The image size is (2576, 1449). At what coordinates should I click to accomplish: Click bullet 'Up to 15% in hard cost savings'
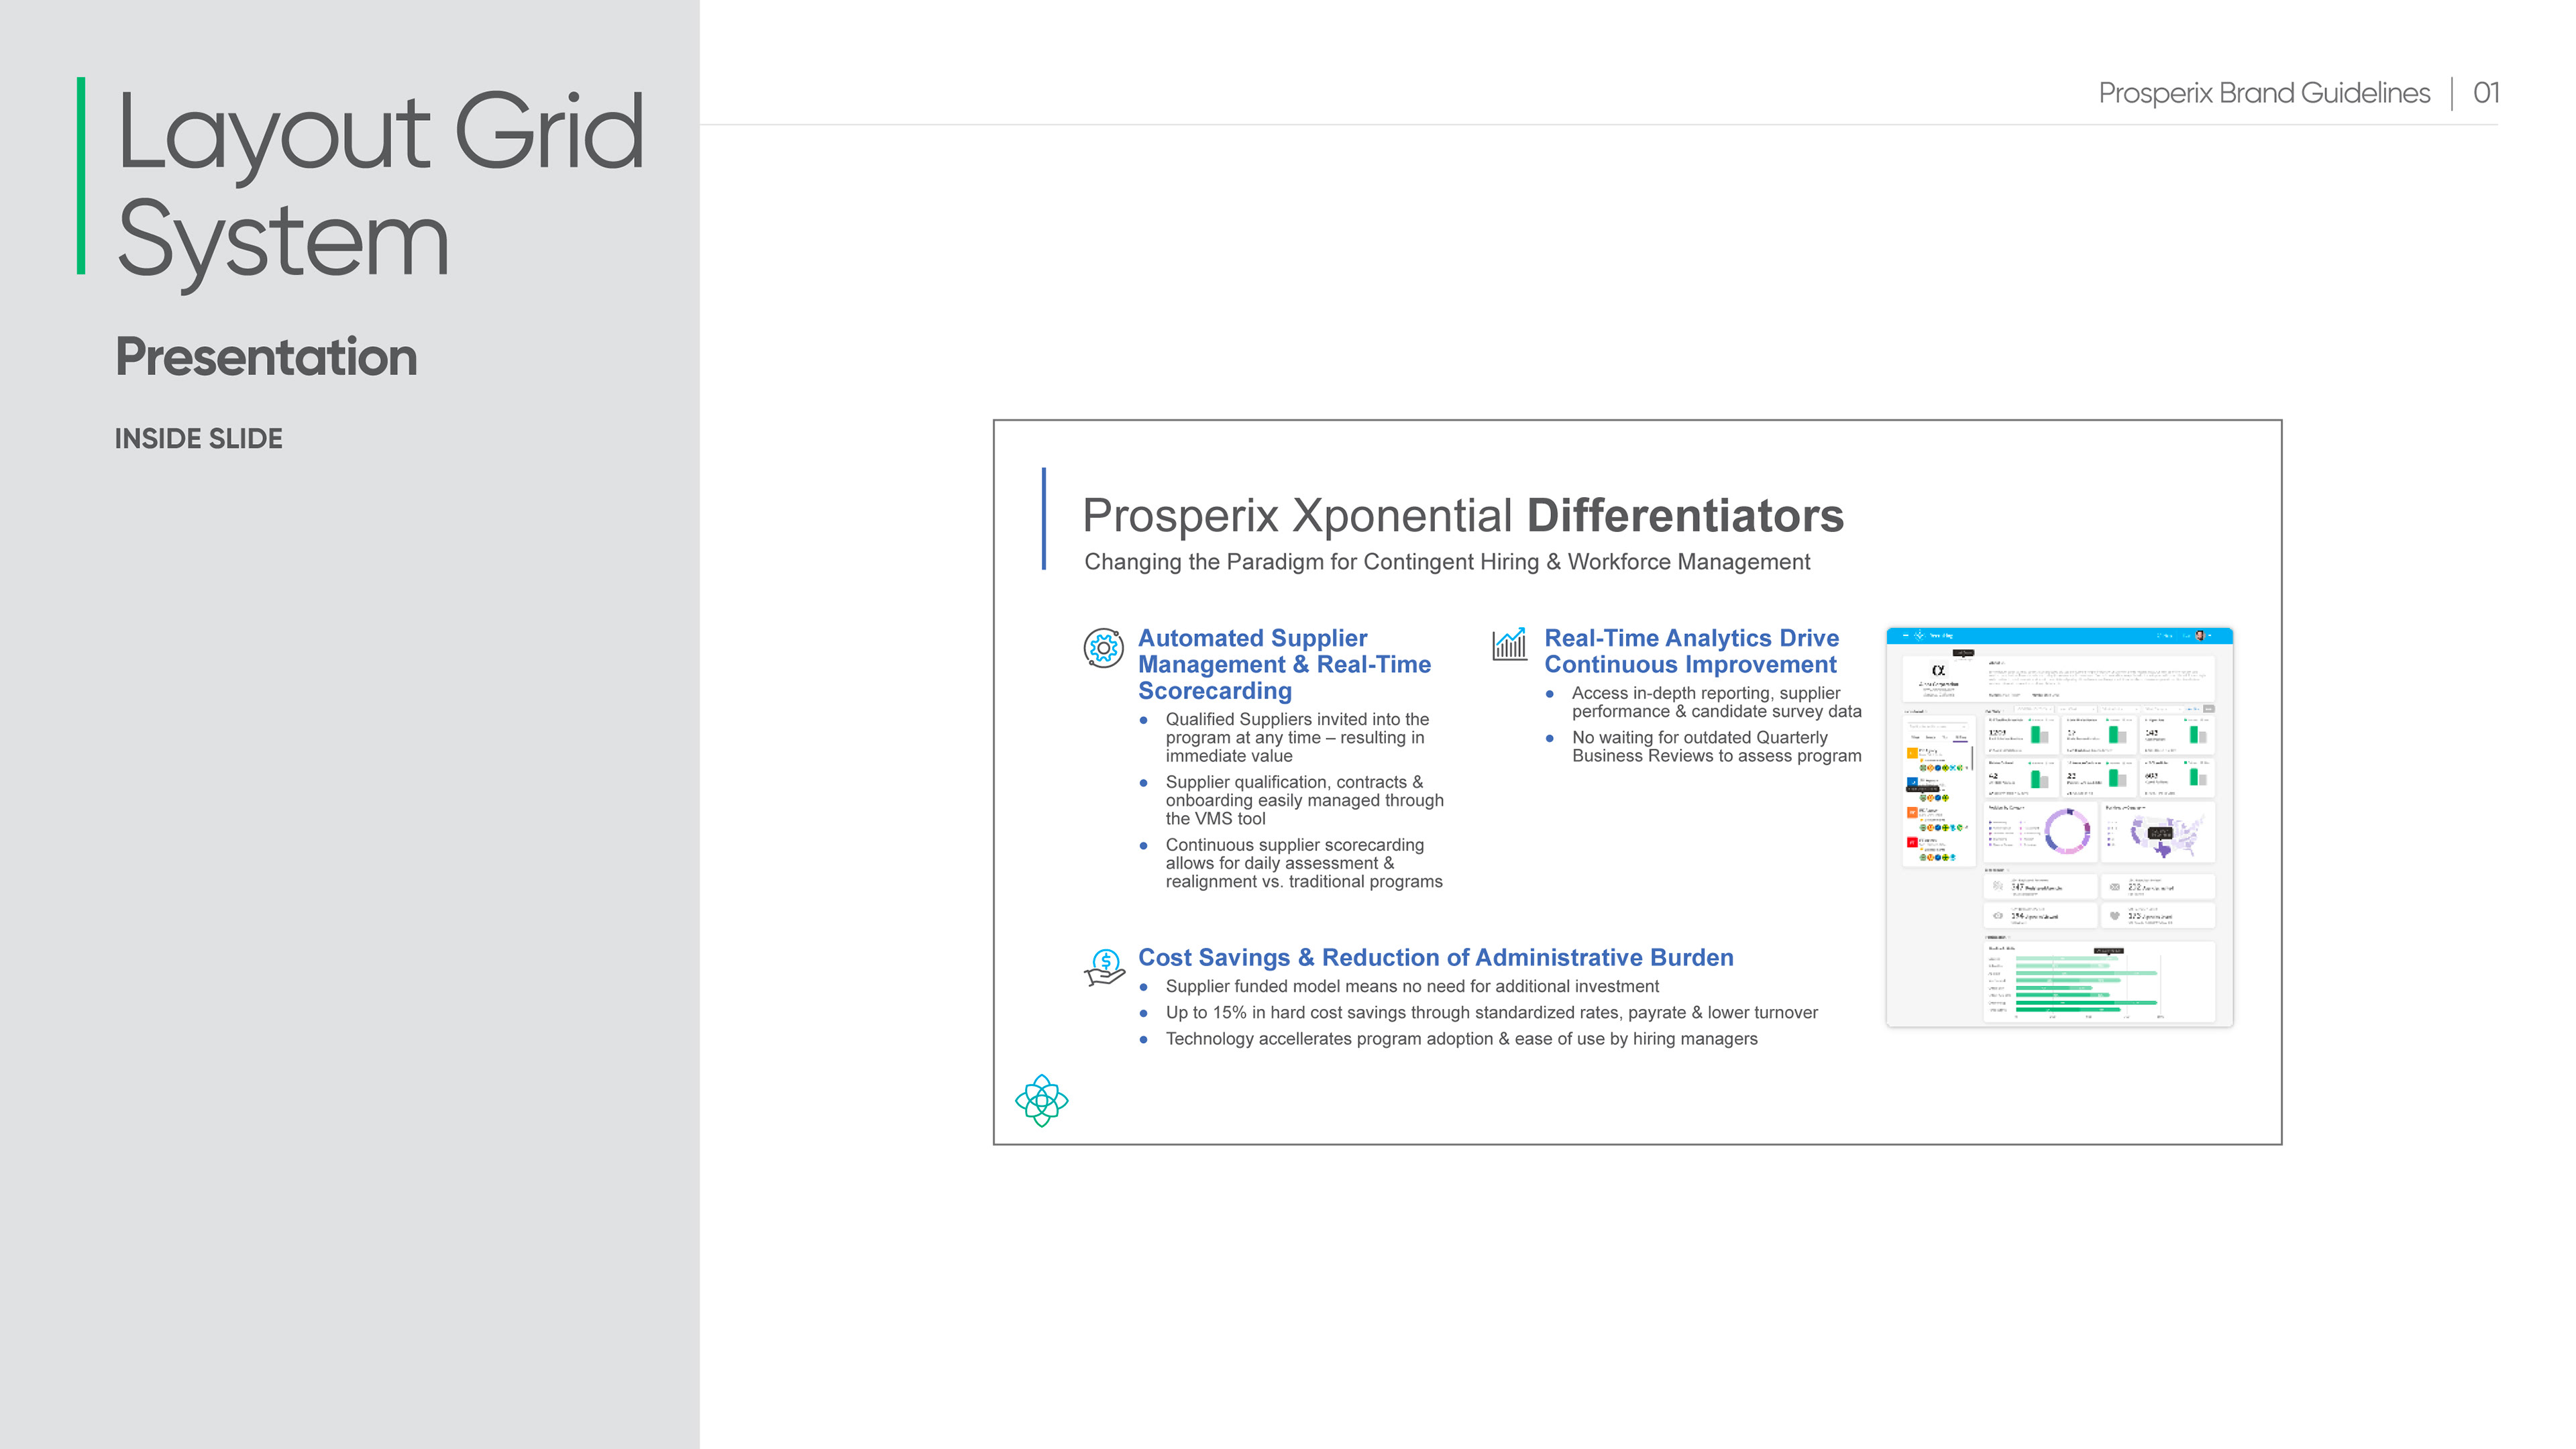click(1491, 1012)
